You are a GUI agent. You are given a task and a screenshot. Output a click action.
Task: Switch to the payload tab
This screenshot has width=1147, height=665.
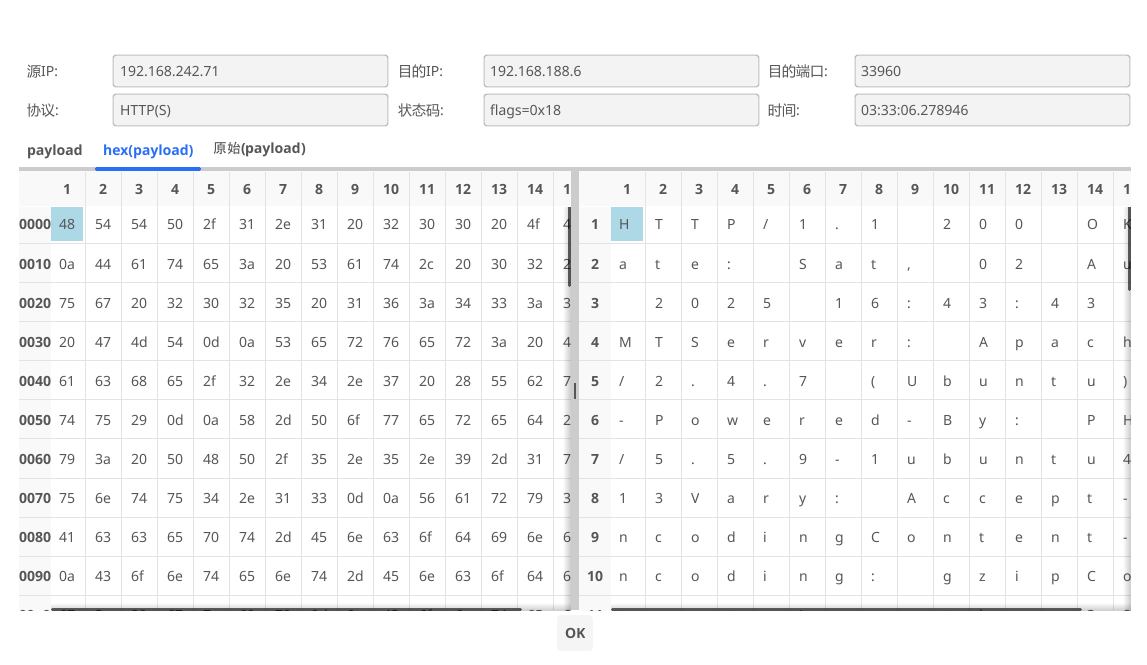tap(54, 150)
